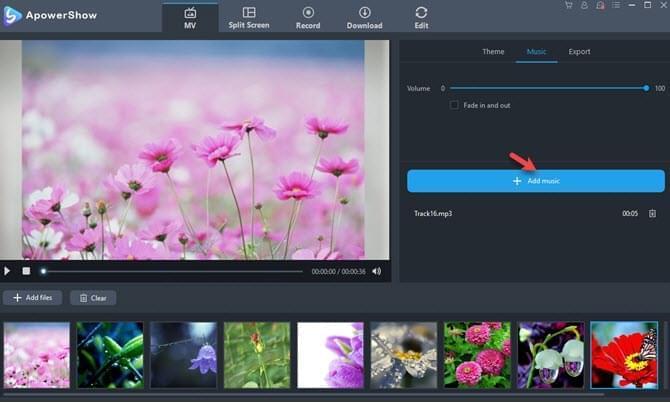Clear all files with Clear button
Screen dimensions: 670x403
93,298
